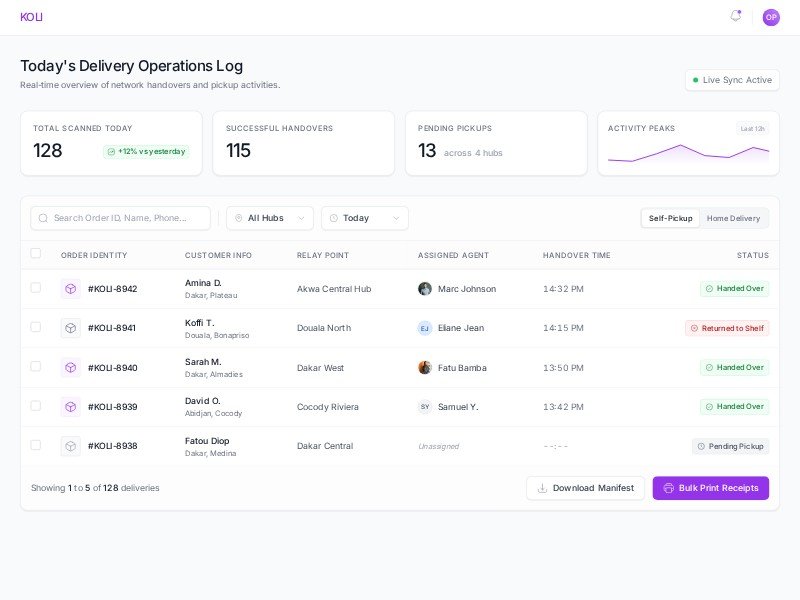Click the Download Manifest button
Screen dimensions: 800x600
coord(585,488)
